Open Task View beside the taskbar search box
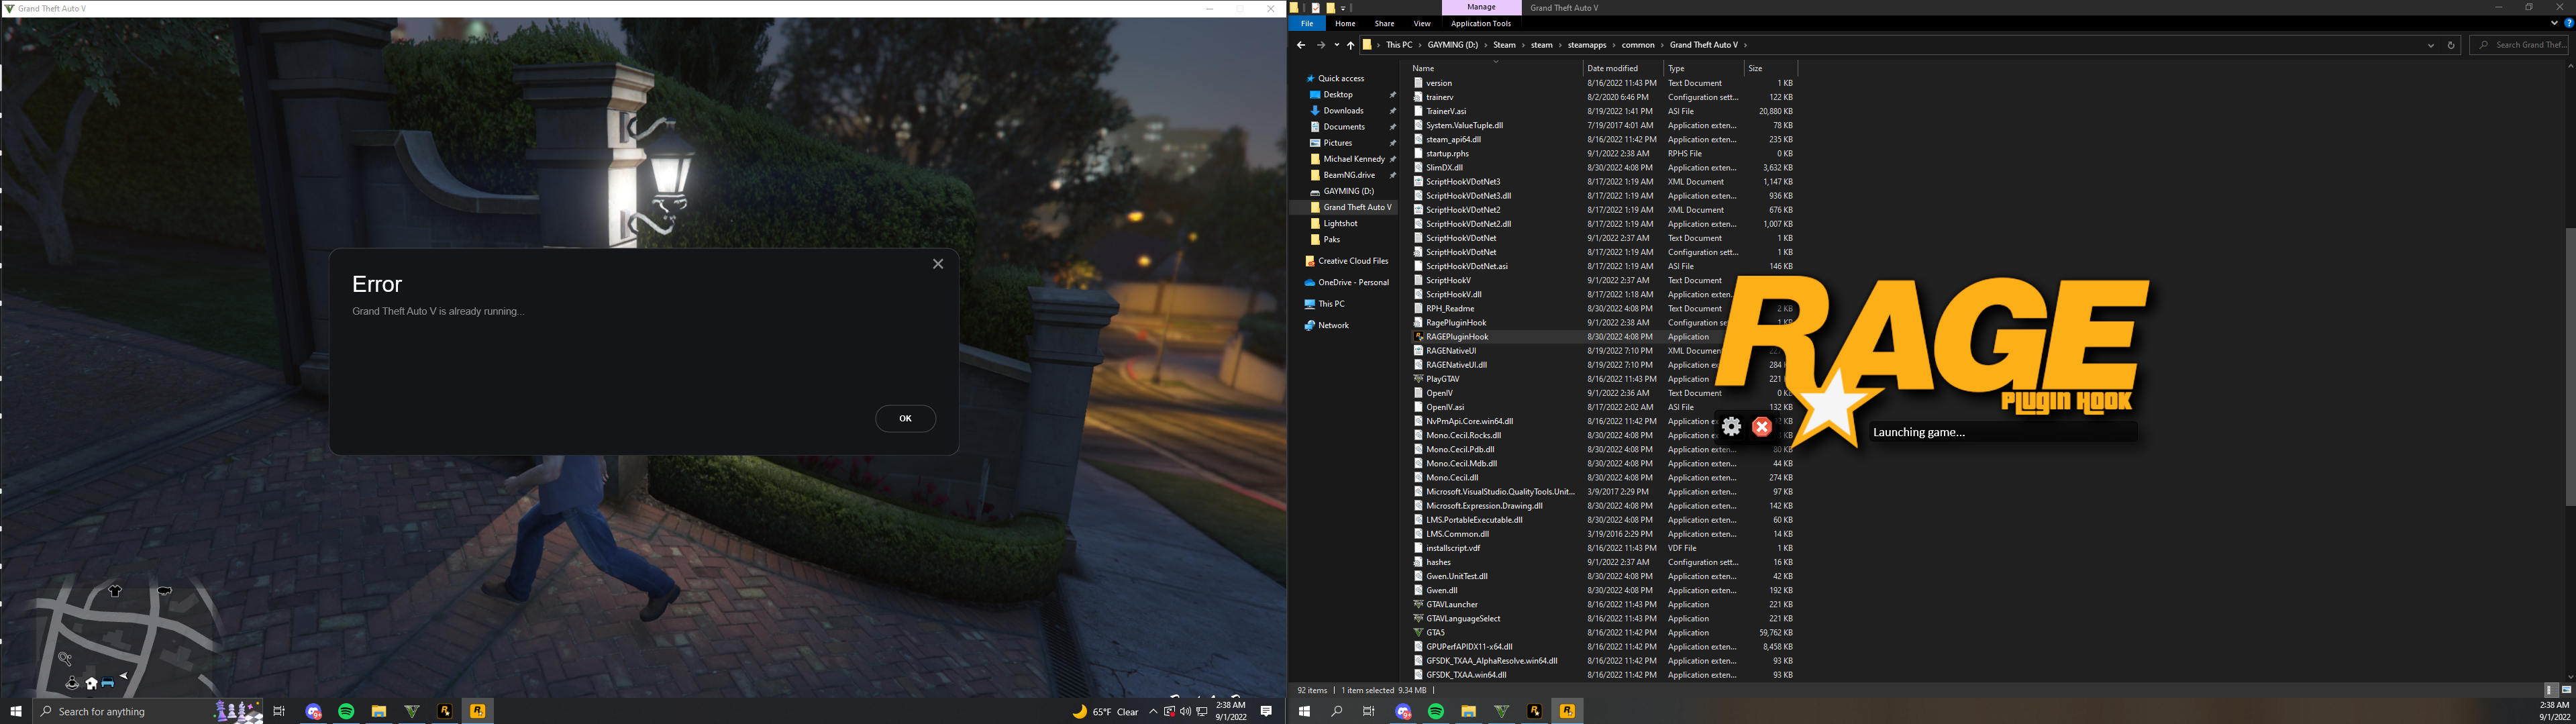Image resolution: width=2576 pixels, height=724 pixels. coord(280,711)
